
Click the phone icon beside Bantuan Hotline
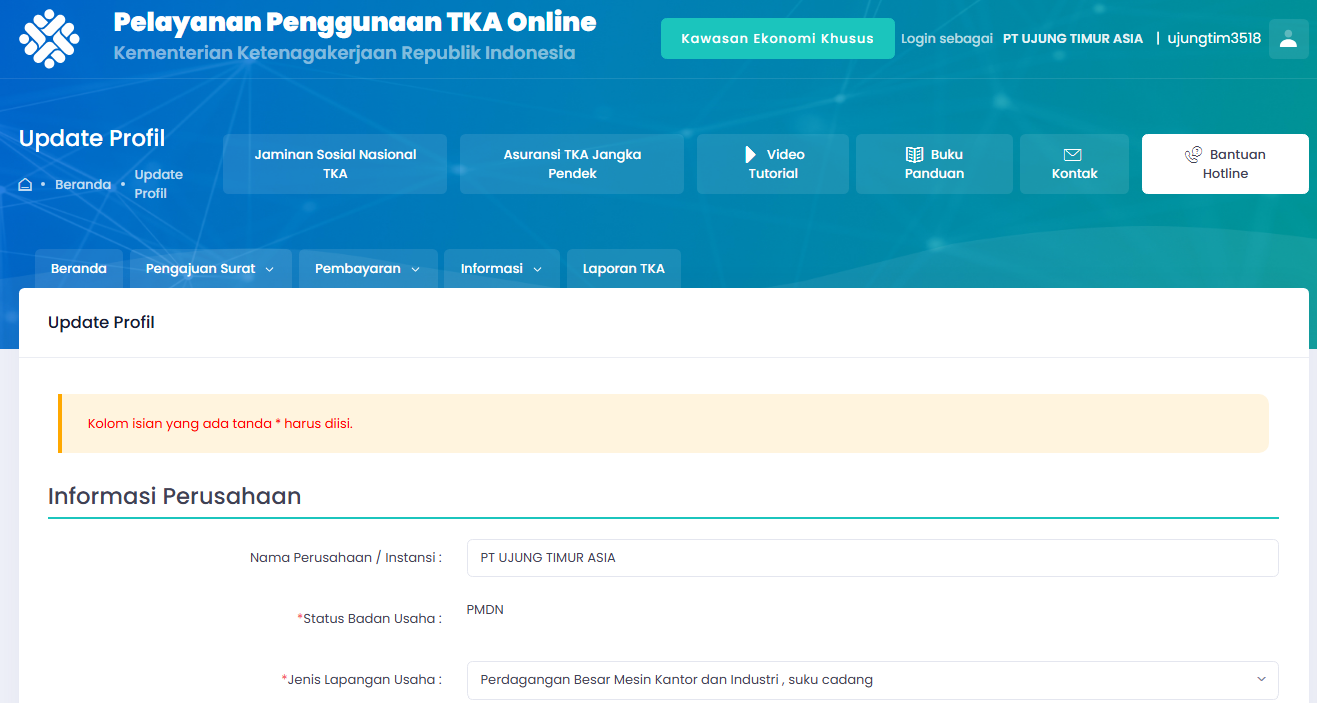[x=1193, y=155]
